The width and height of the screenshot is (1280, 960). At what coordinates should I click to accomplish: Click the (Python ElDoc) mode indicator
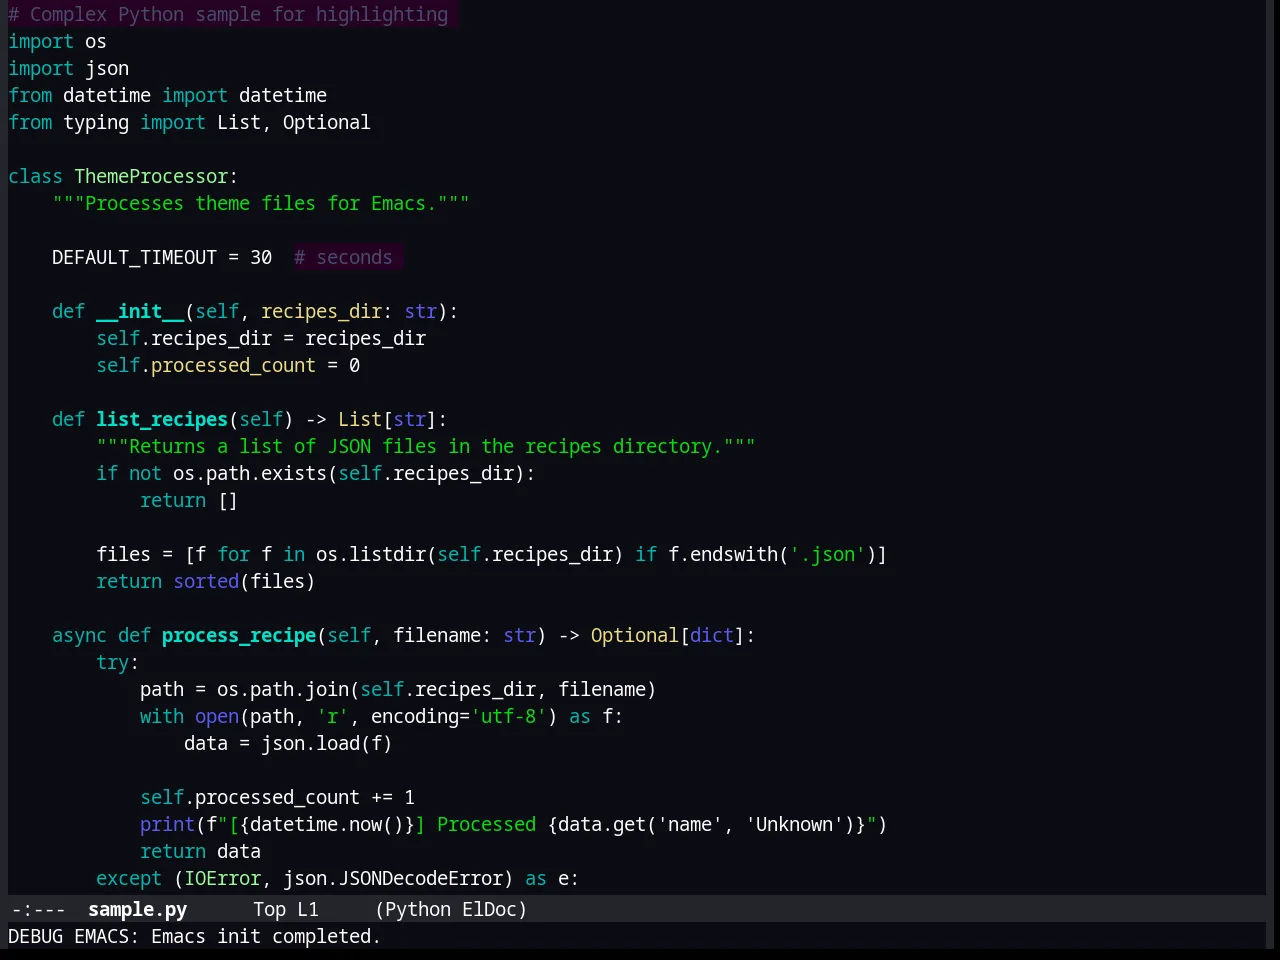450,909
